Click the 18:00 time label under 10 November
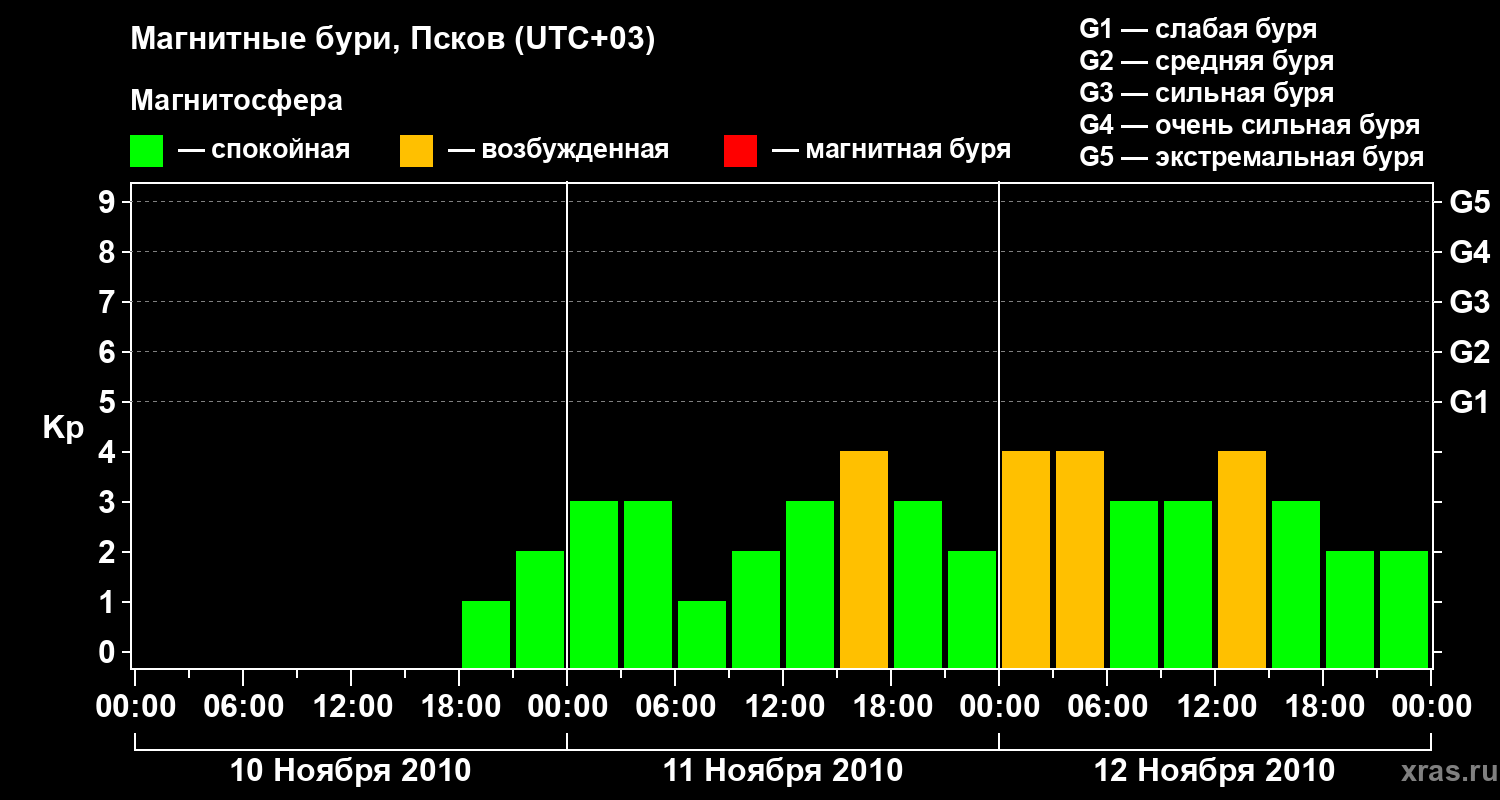 tap(459, 707)
